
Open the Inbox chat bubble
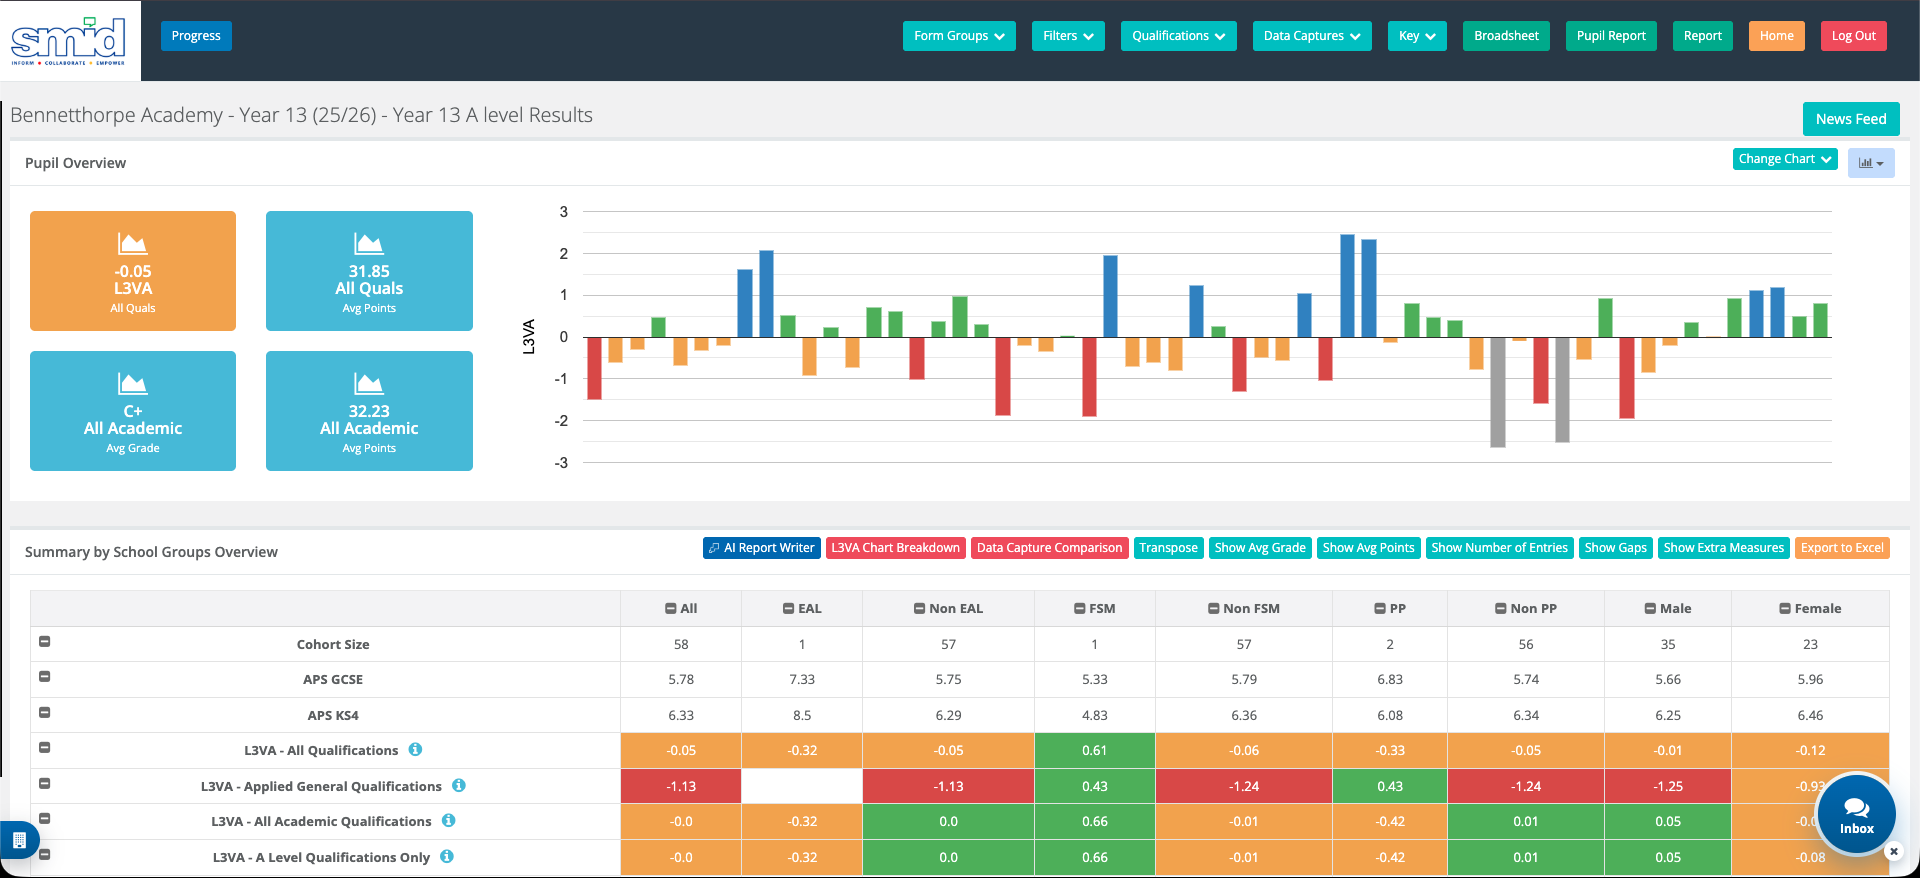pos(1856,814)
